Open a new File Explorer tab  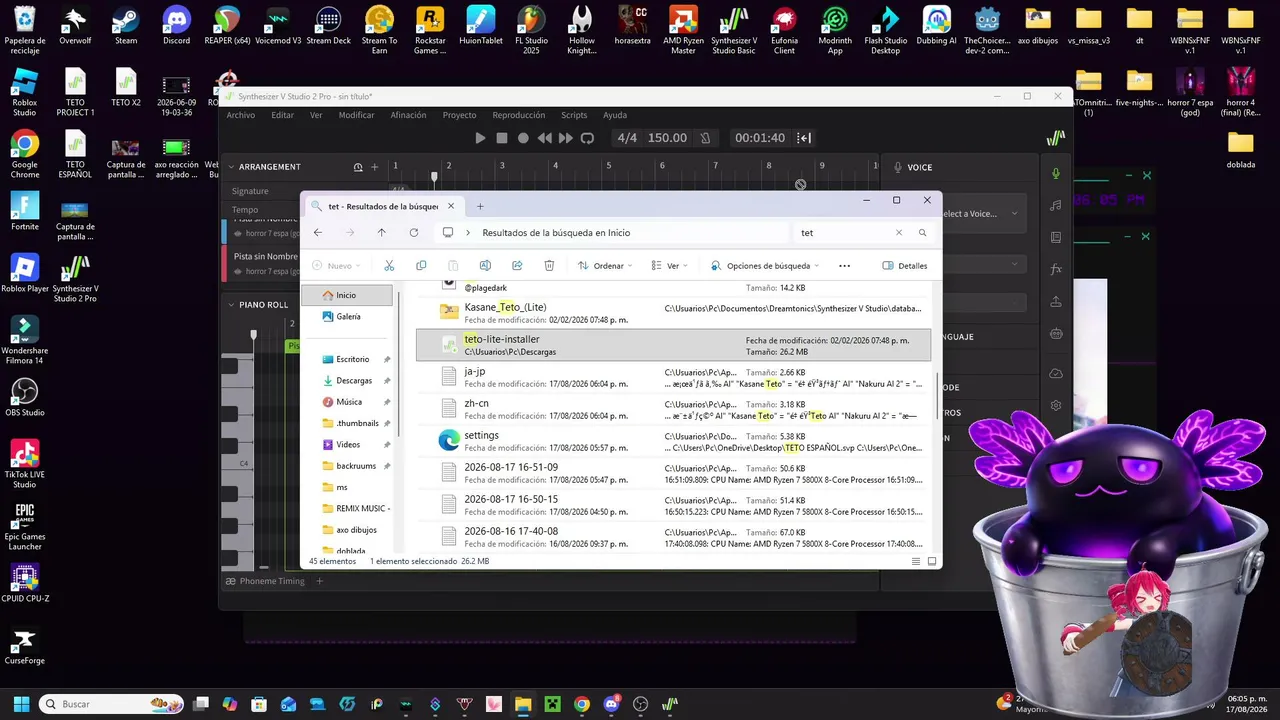[480, 206]
